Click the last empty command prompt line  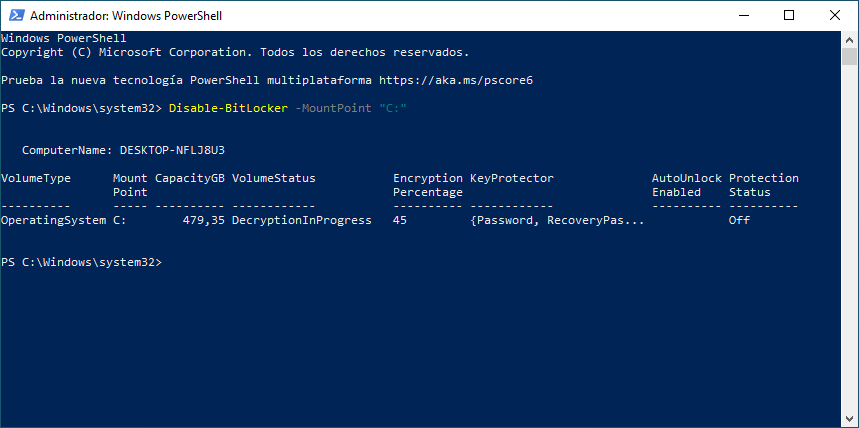pyautogui.click(x=421, y=262)
